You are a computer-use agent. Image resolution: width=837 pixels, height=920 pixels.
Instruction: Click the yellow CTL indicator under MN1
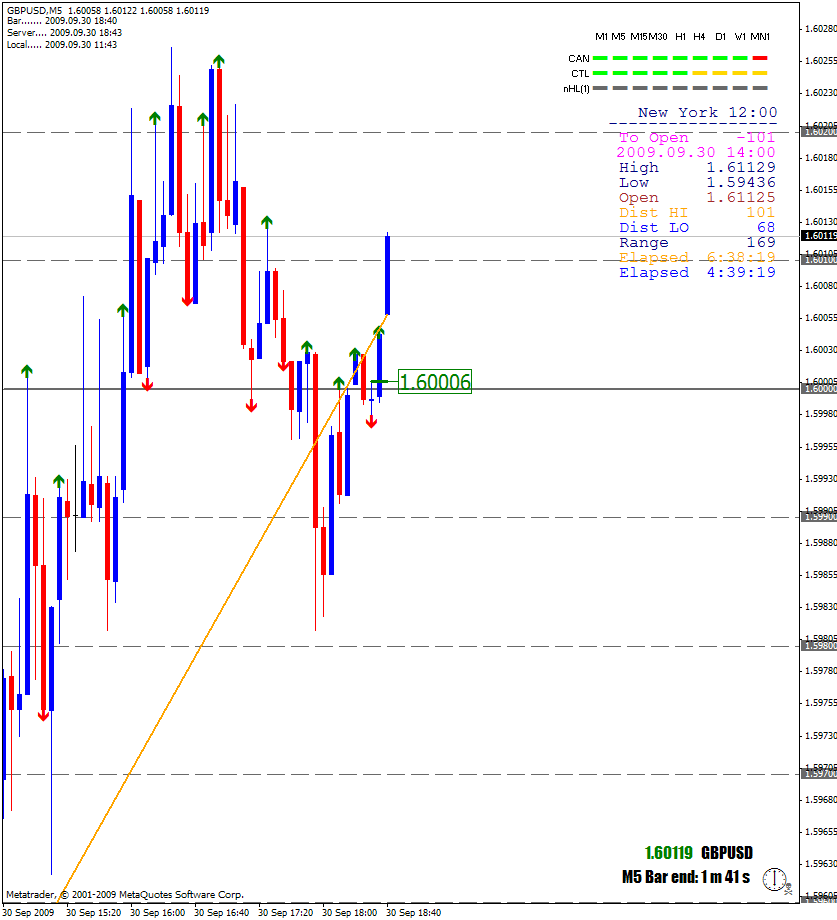coord(760,73)
